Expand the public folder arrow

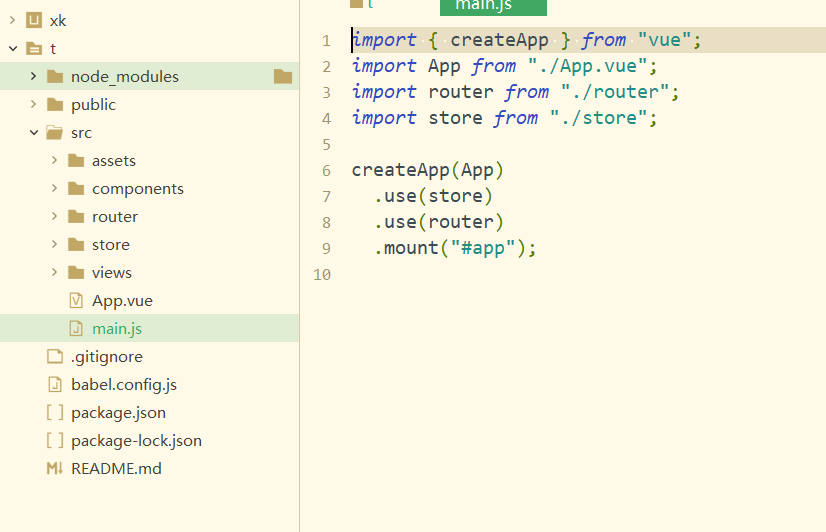click(x=33, y=104)
